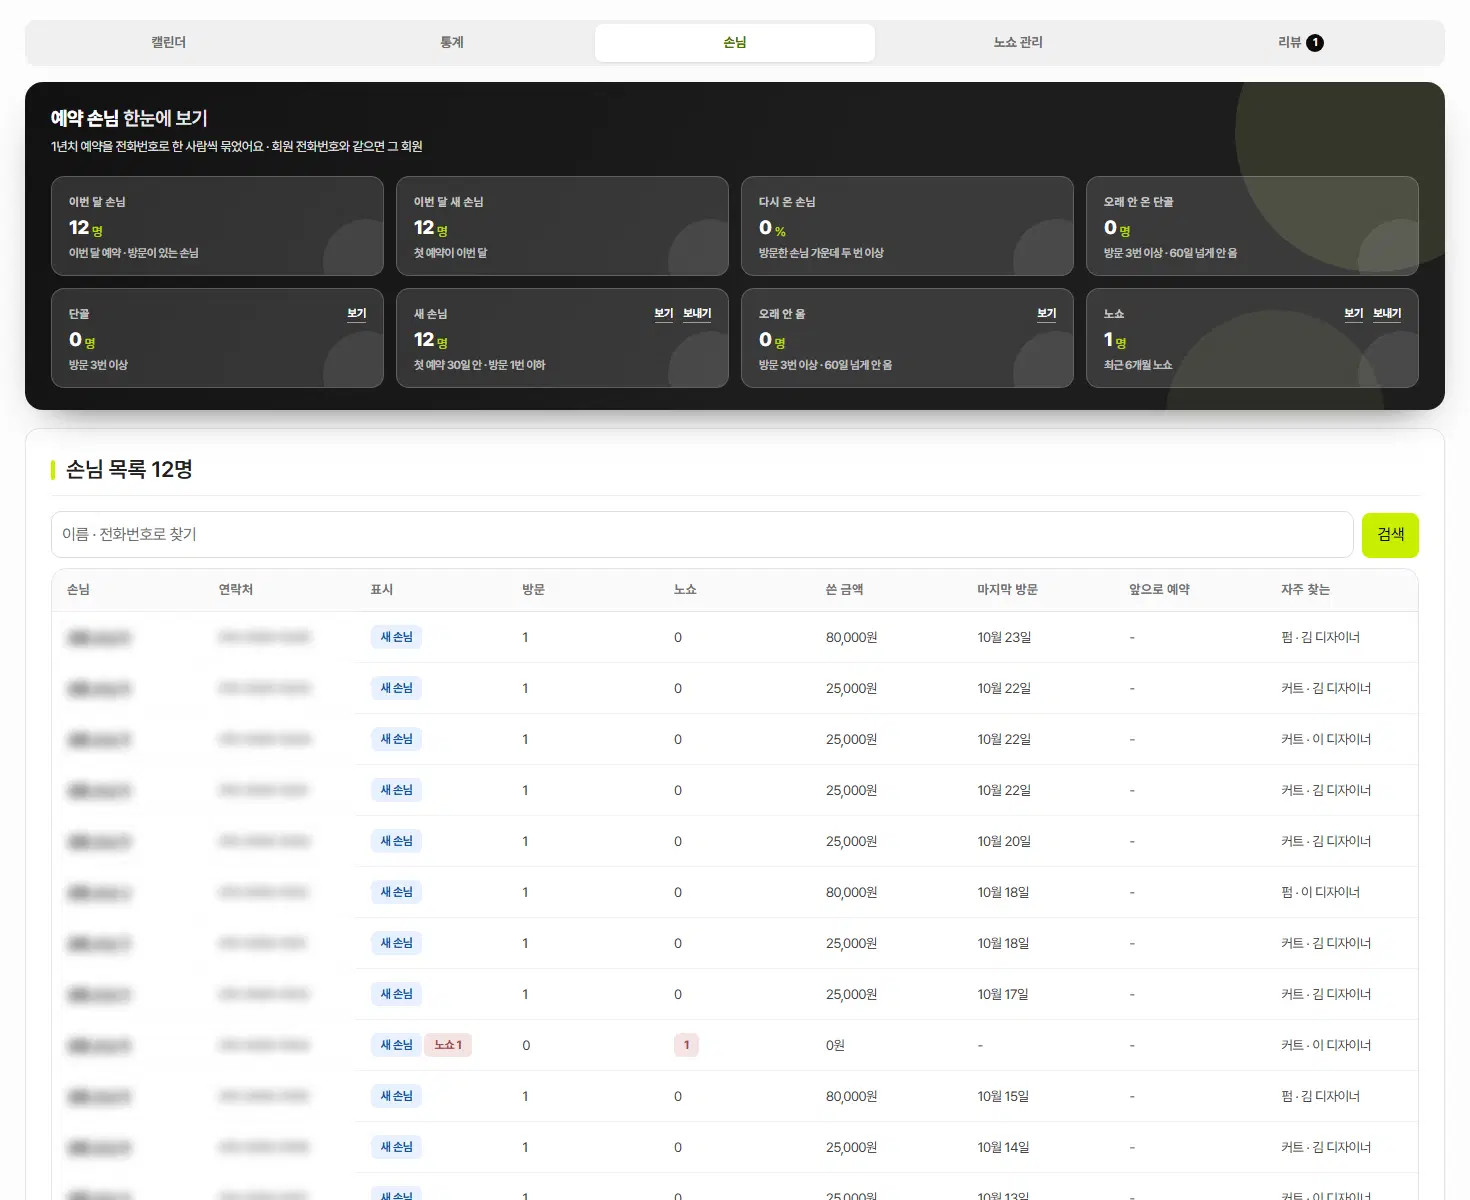This screenshot has width=1470, height=1200.
Task: Click the 앞으로 예약 column header
Action: 1159,590
